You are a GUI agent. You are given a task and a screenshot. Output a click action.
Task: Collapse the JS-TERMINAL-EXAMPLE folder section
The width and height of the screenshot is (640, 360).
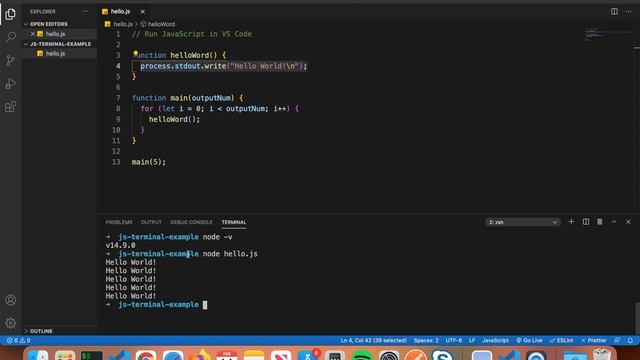(x=57, y=44)
